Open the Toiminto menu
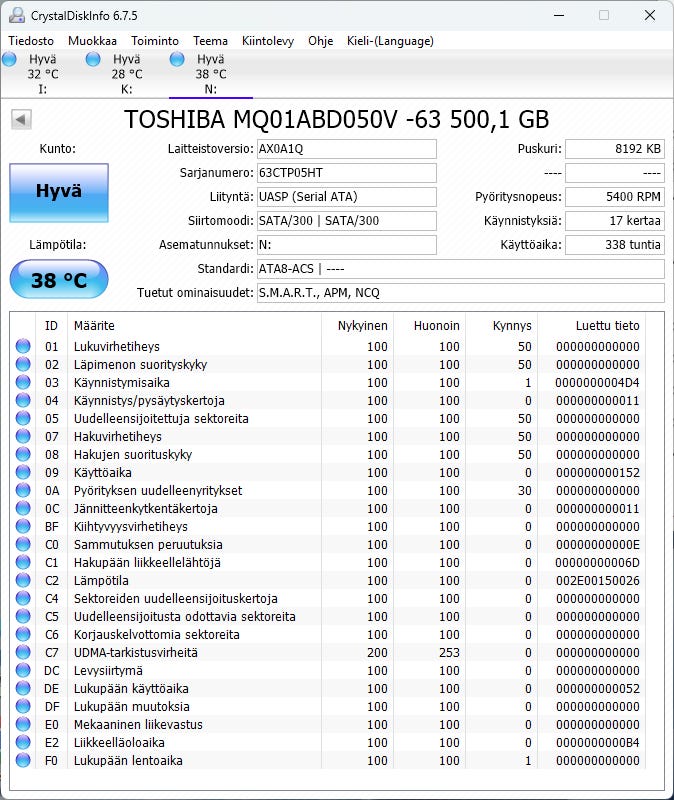674x800 pixels. coord(155,41)
